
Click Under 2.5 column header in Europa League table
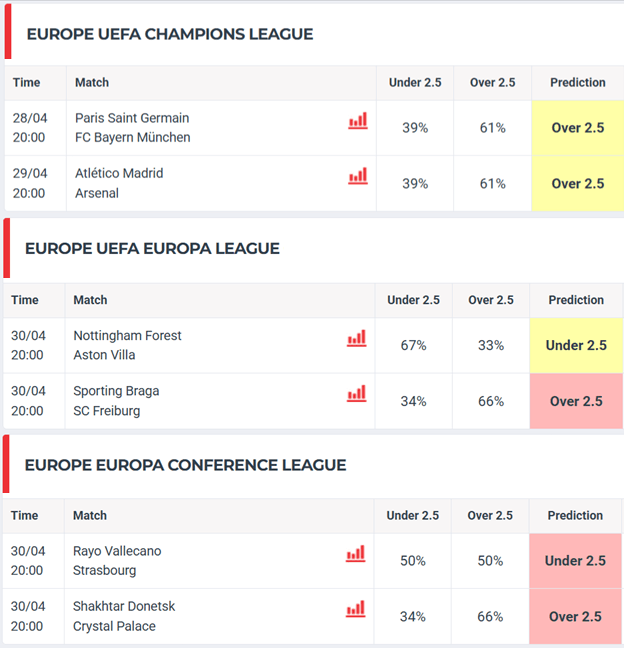(x=413, y=300)
